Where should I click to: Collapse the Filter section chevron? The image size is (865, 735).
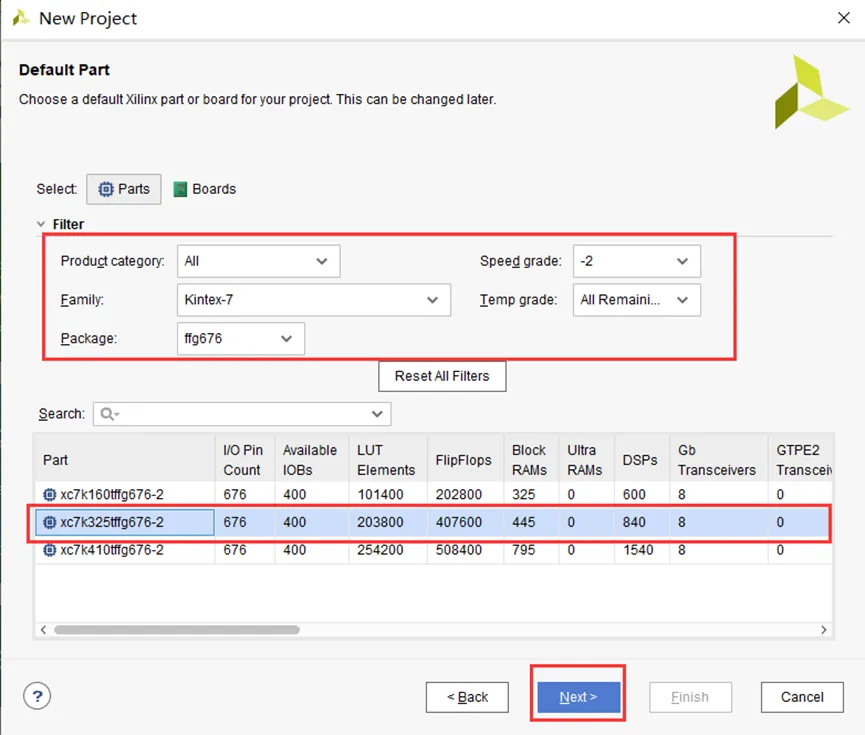pyautogui.click(x=41, y=224)
